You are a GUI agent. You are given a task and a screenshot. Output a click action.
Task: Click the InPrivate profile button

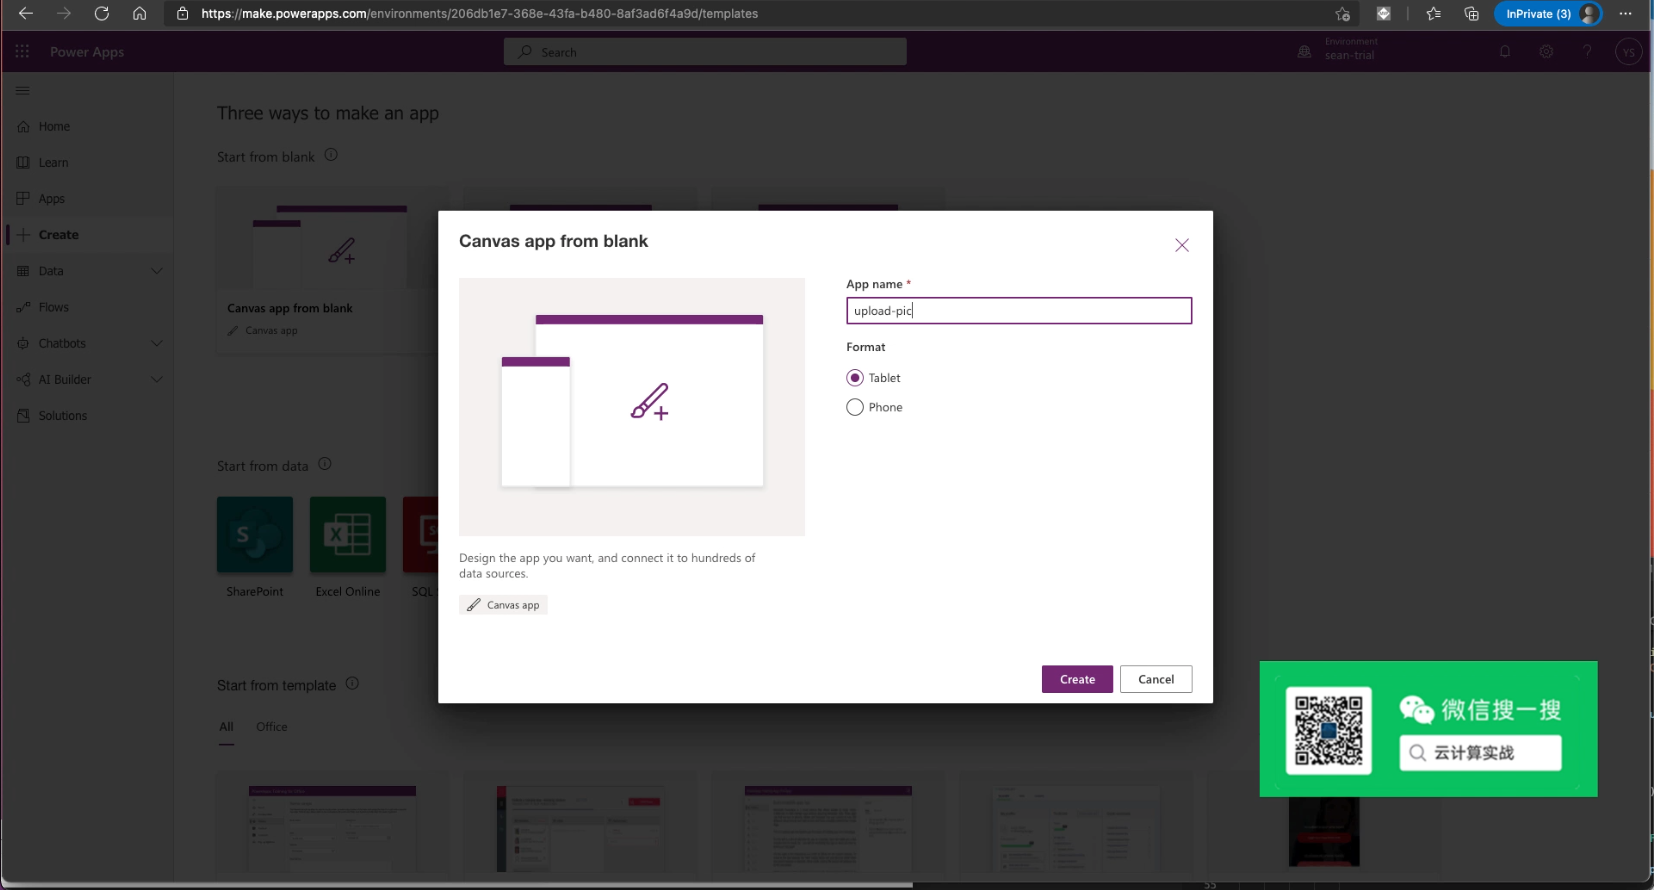point(1548,14)
